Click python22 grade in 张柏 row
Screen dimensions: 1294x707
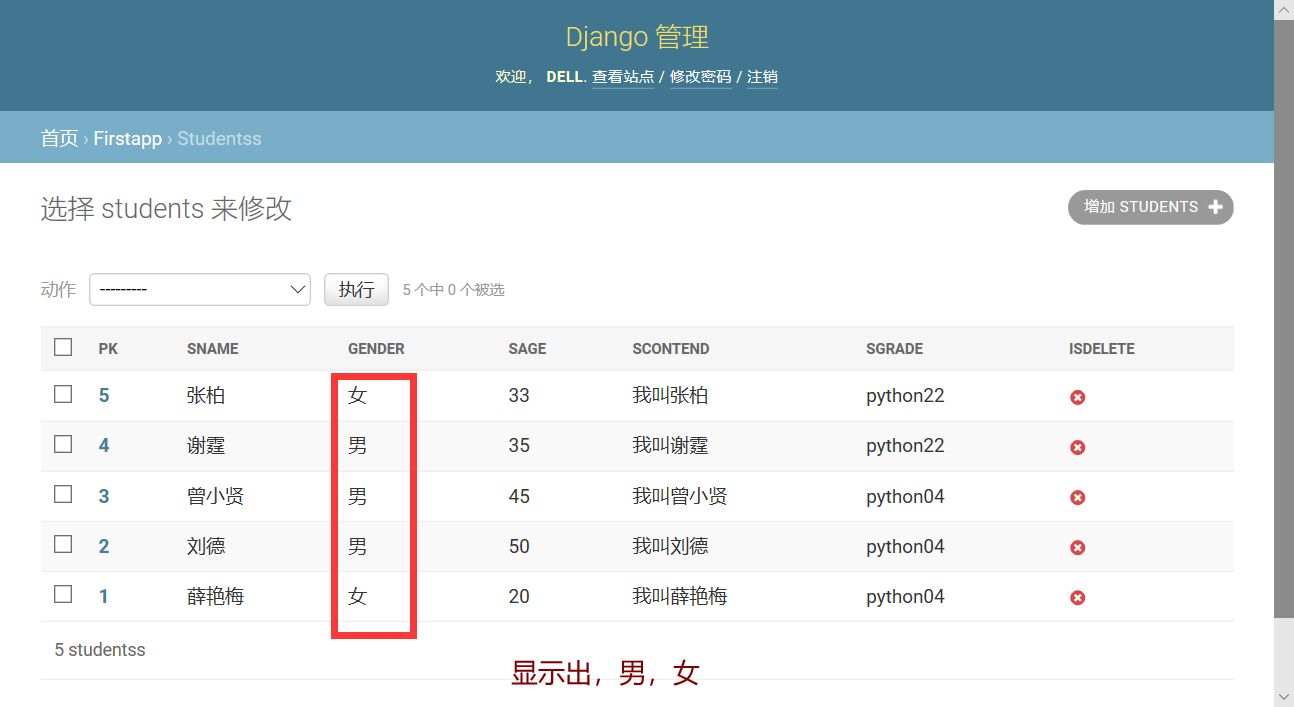(x=905, y=396)
